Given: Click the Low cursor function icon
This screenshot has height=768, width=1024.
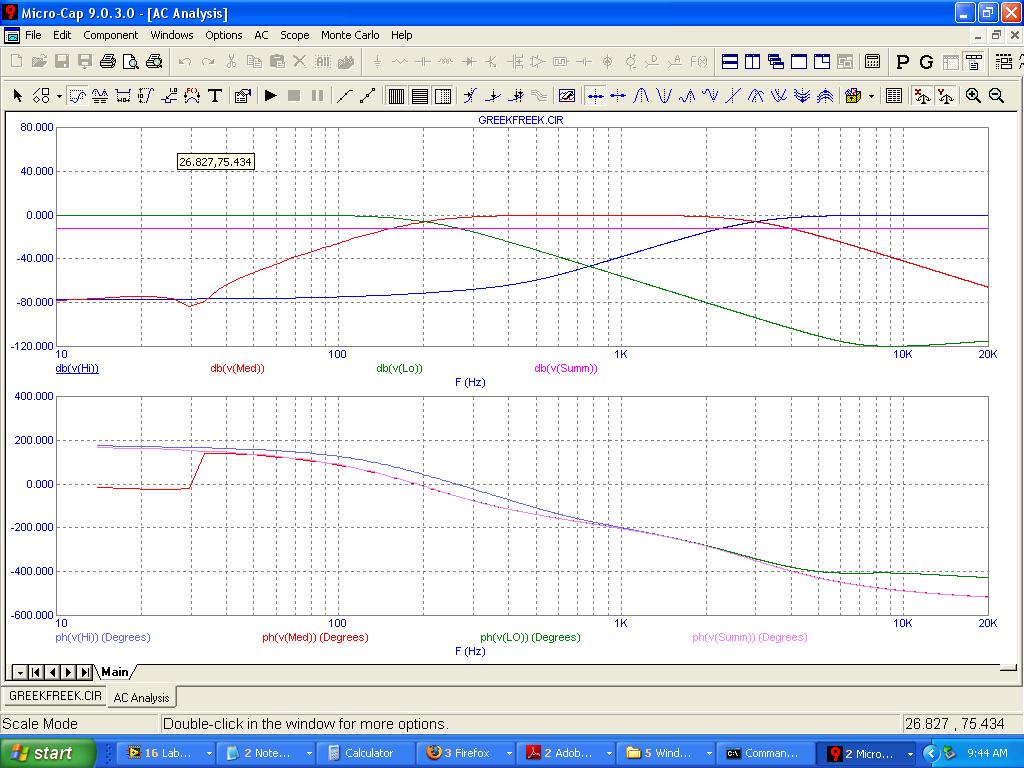Looking at the screenshot, I should tap(710, 96).
